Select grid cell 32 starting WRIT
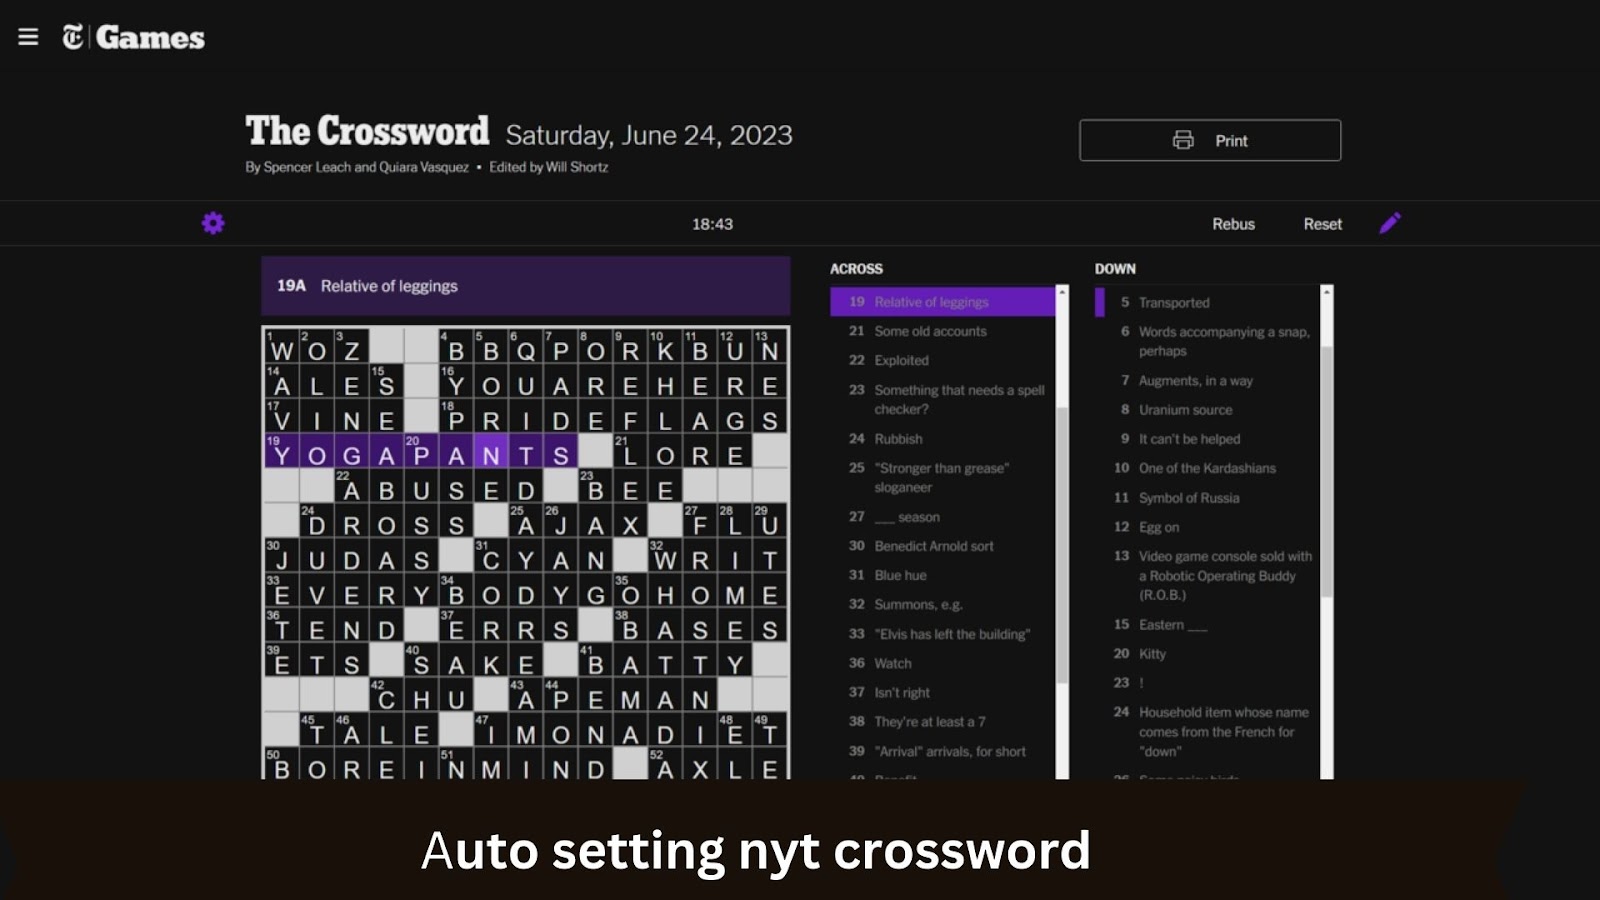 pyautogui.click(x=665, y=556)
